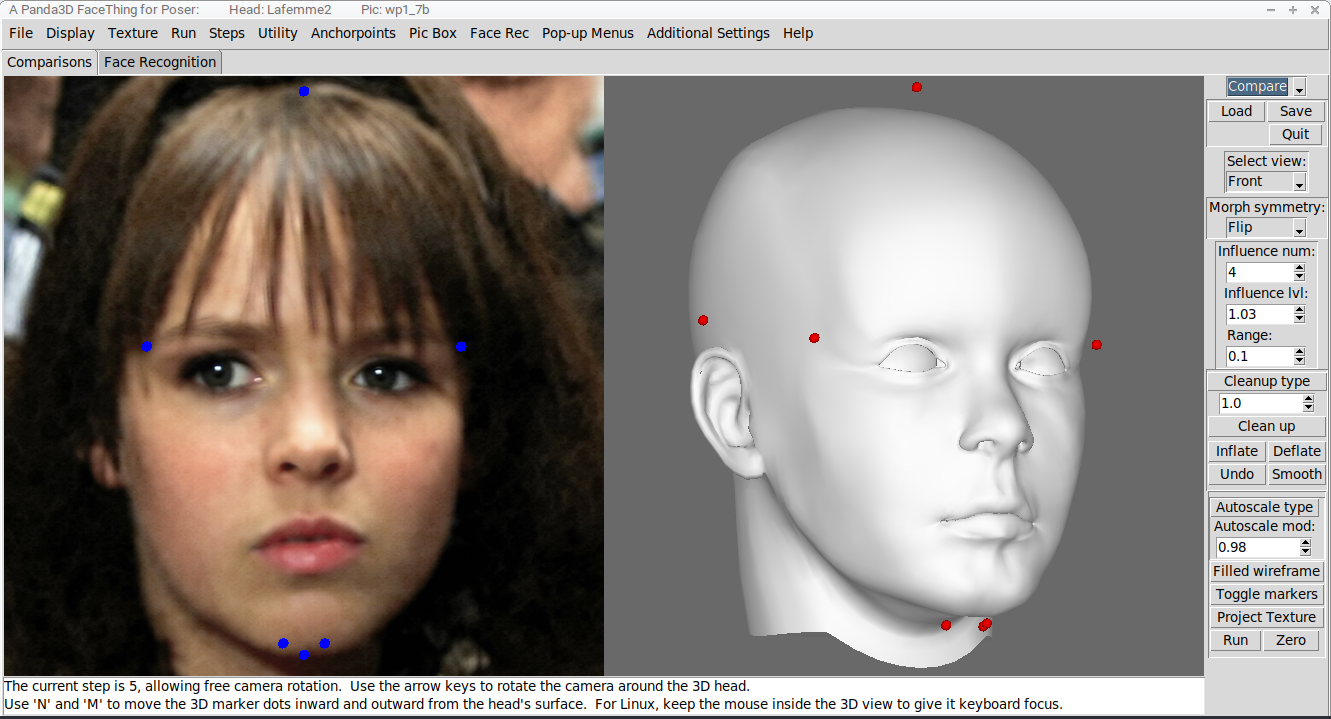Select the red marker above the 3D head
Screen dimensions: 1331x719
916,87
